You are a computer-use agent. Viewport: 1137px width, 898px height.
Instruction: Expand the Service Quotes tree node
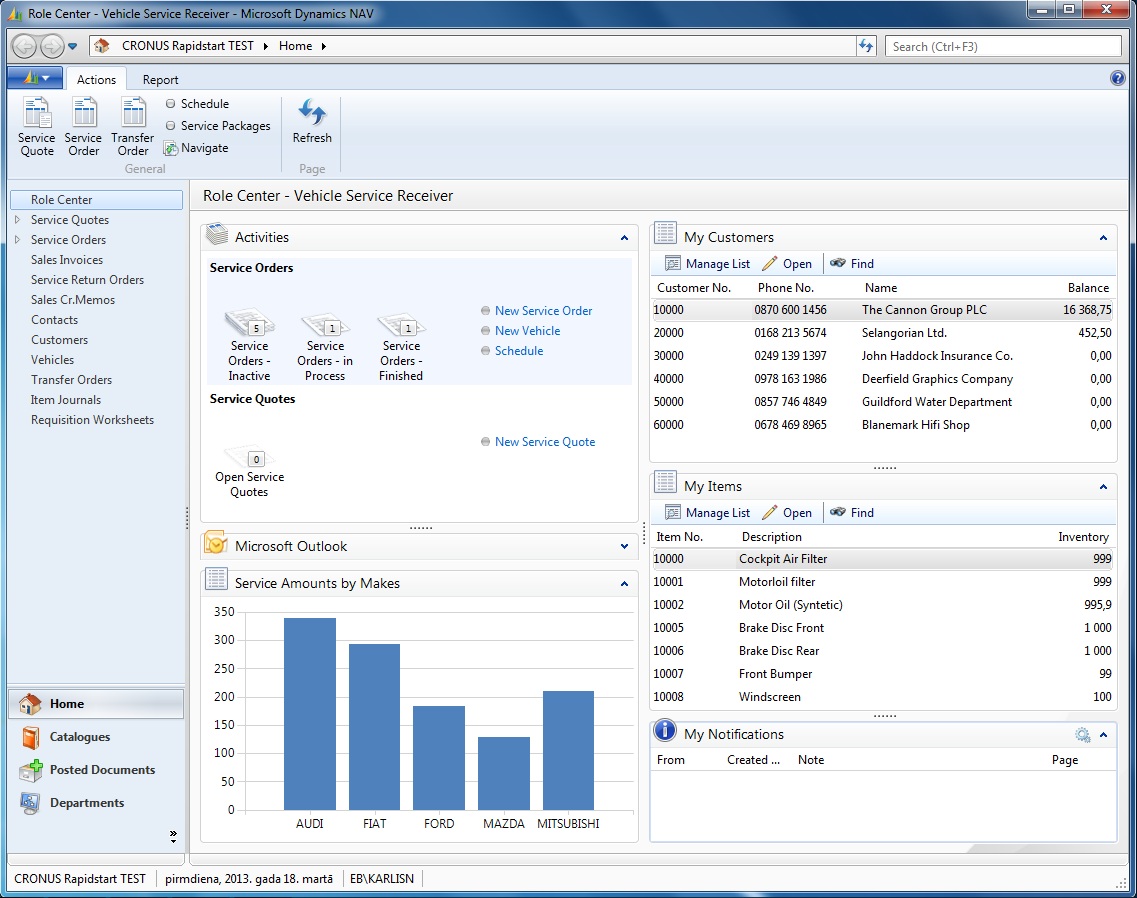[17, 219]
